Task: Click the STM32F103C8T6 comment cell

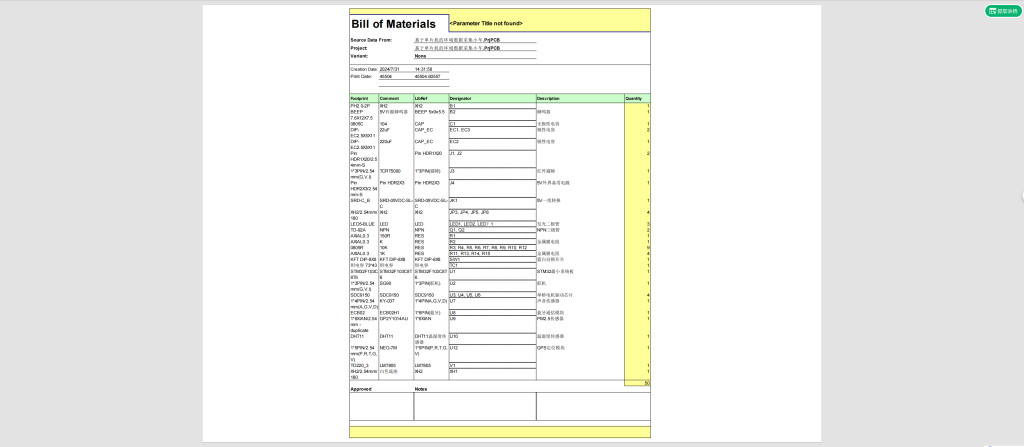Action: tap(395, 271)
